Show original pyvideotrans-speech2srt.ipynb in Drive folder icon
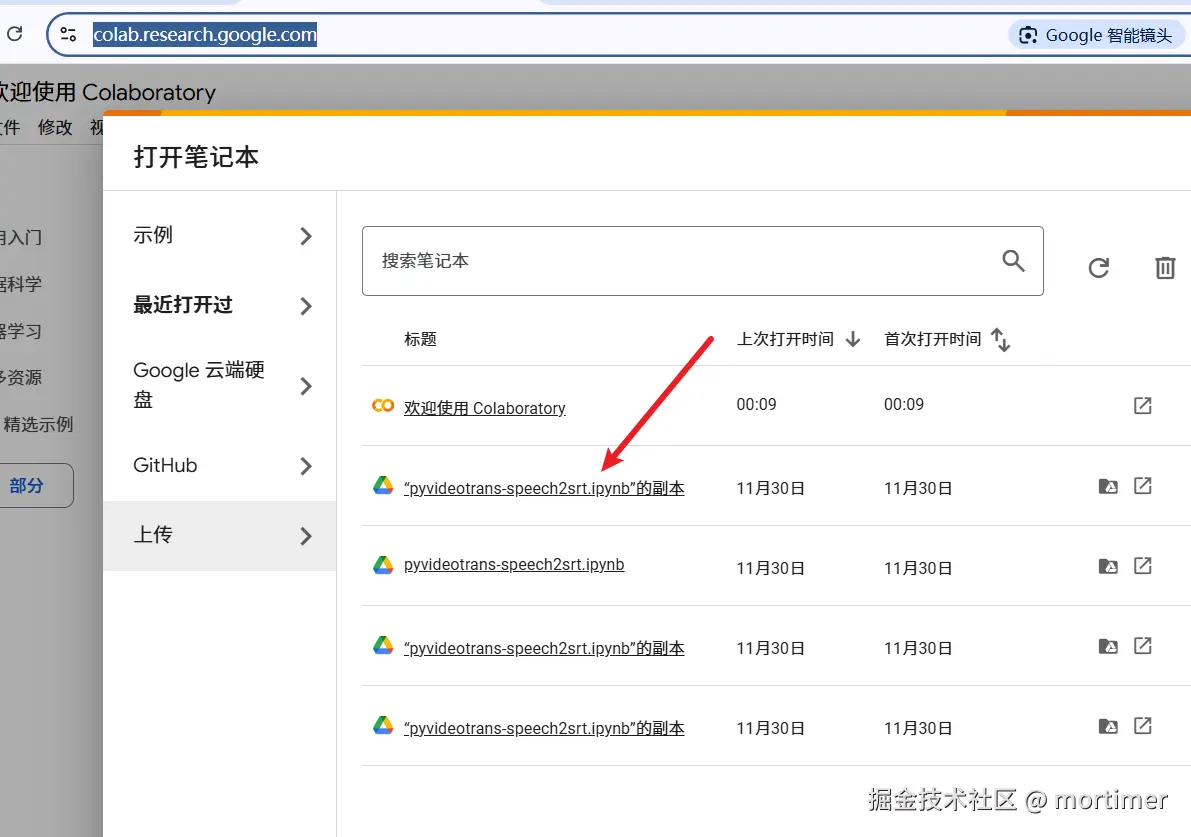 pyautogui.click(x=1108, y=566)
